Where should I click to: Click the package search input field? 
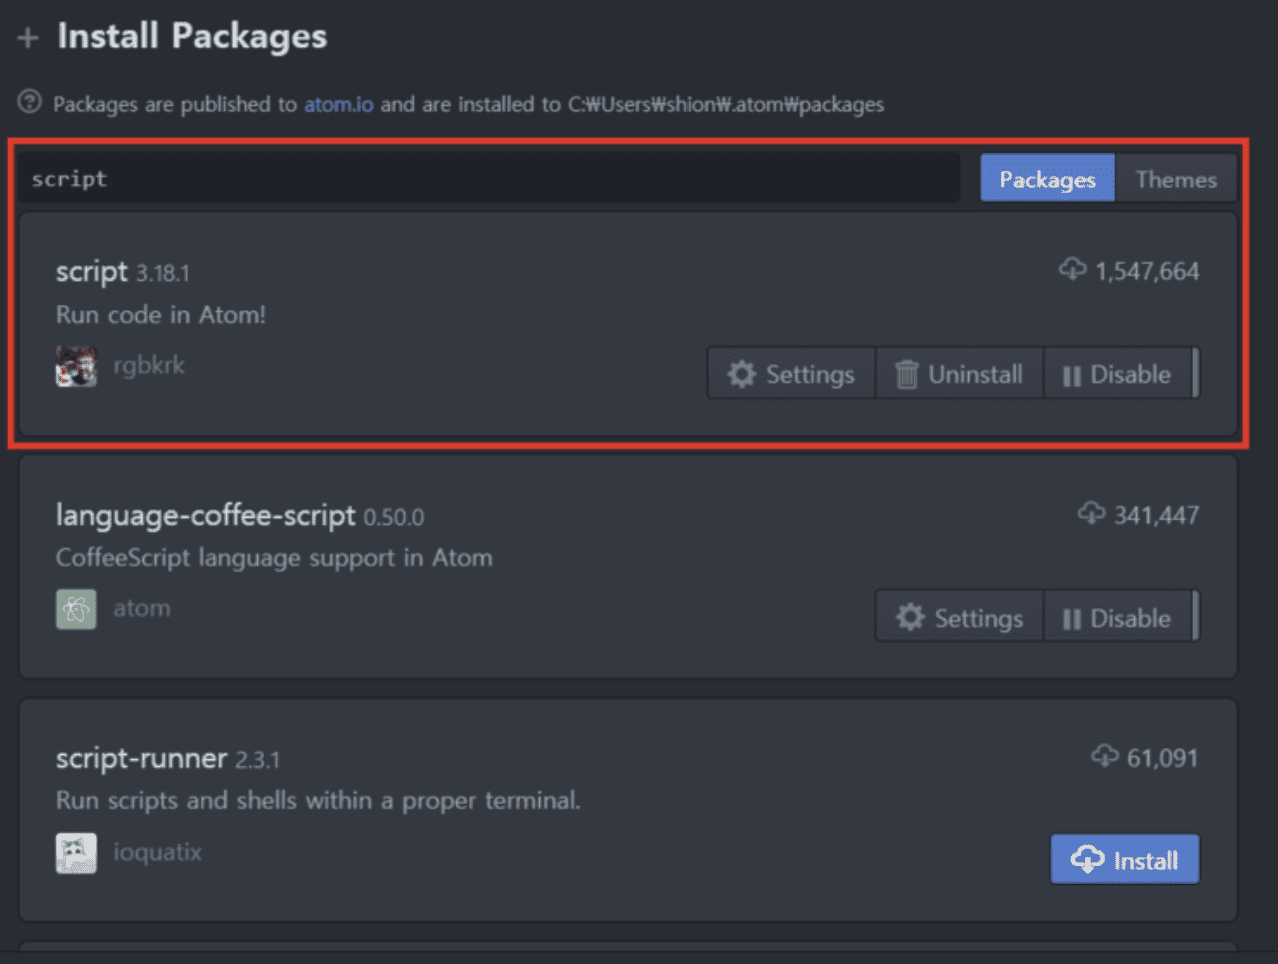click(x=489, y=179)
